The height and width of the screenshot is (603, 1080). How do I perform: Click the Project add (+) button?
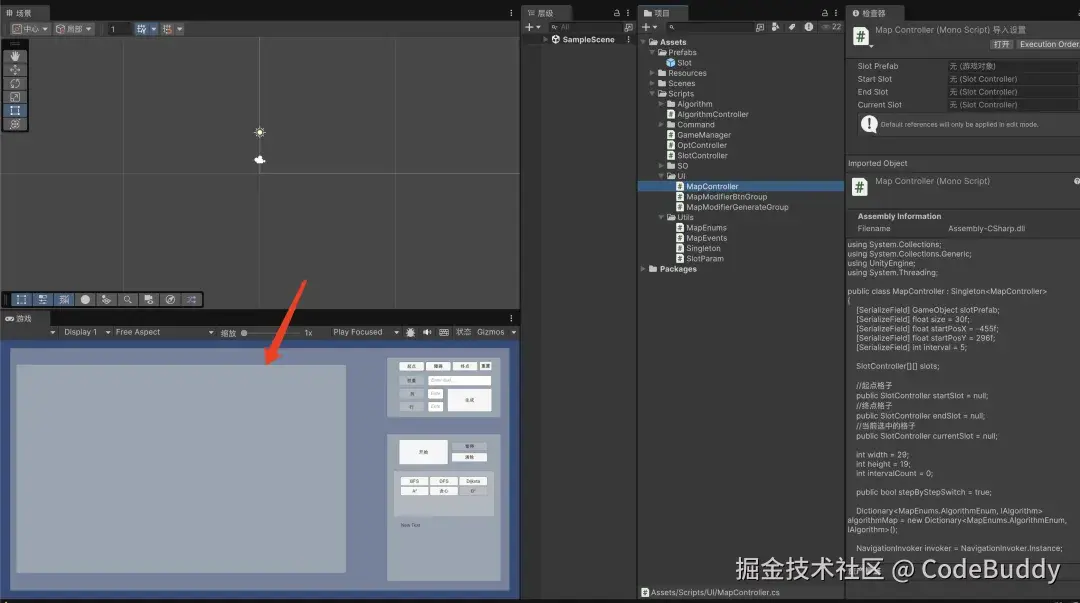coord(649,27)
